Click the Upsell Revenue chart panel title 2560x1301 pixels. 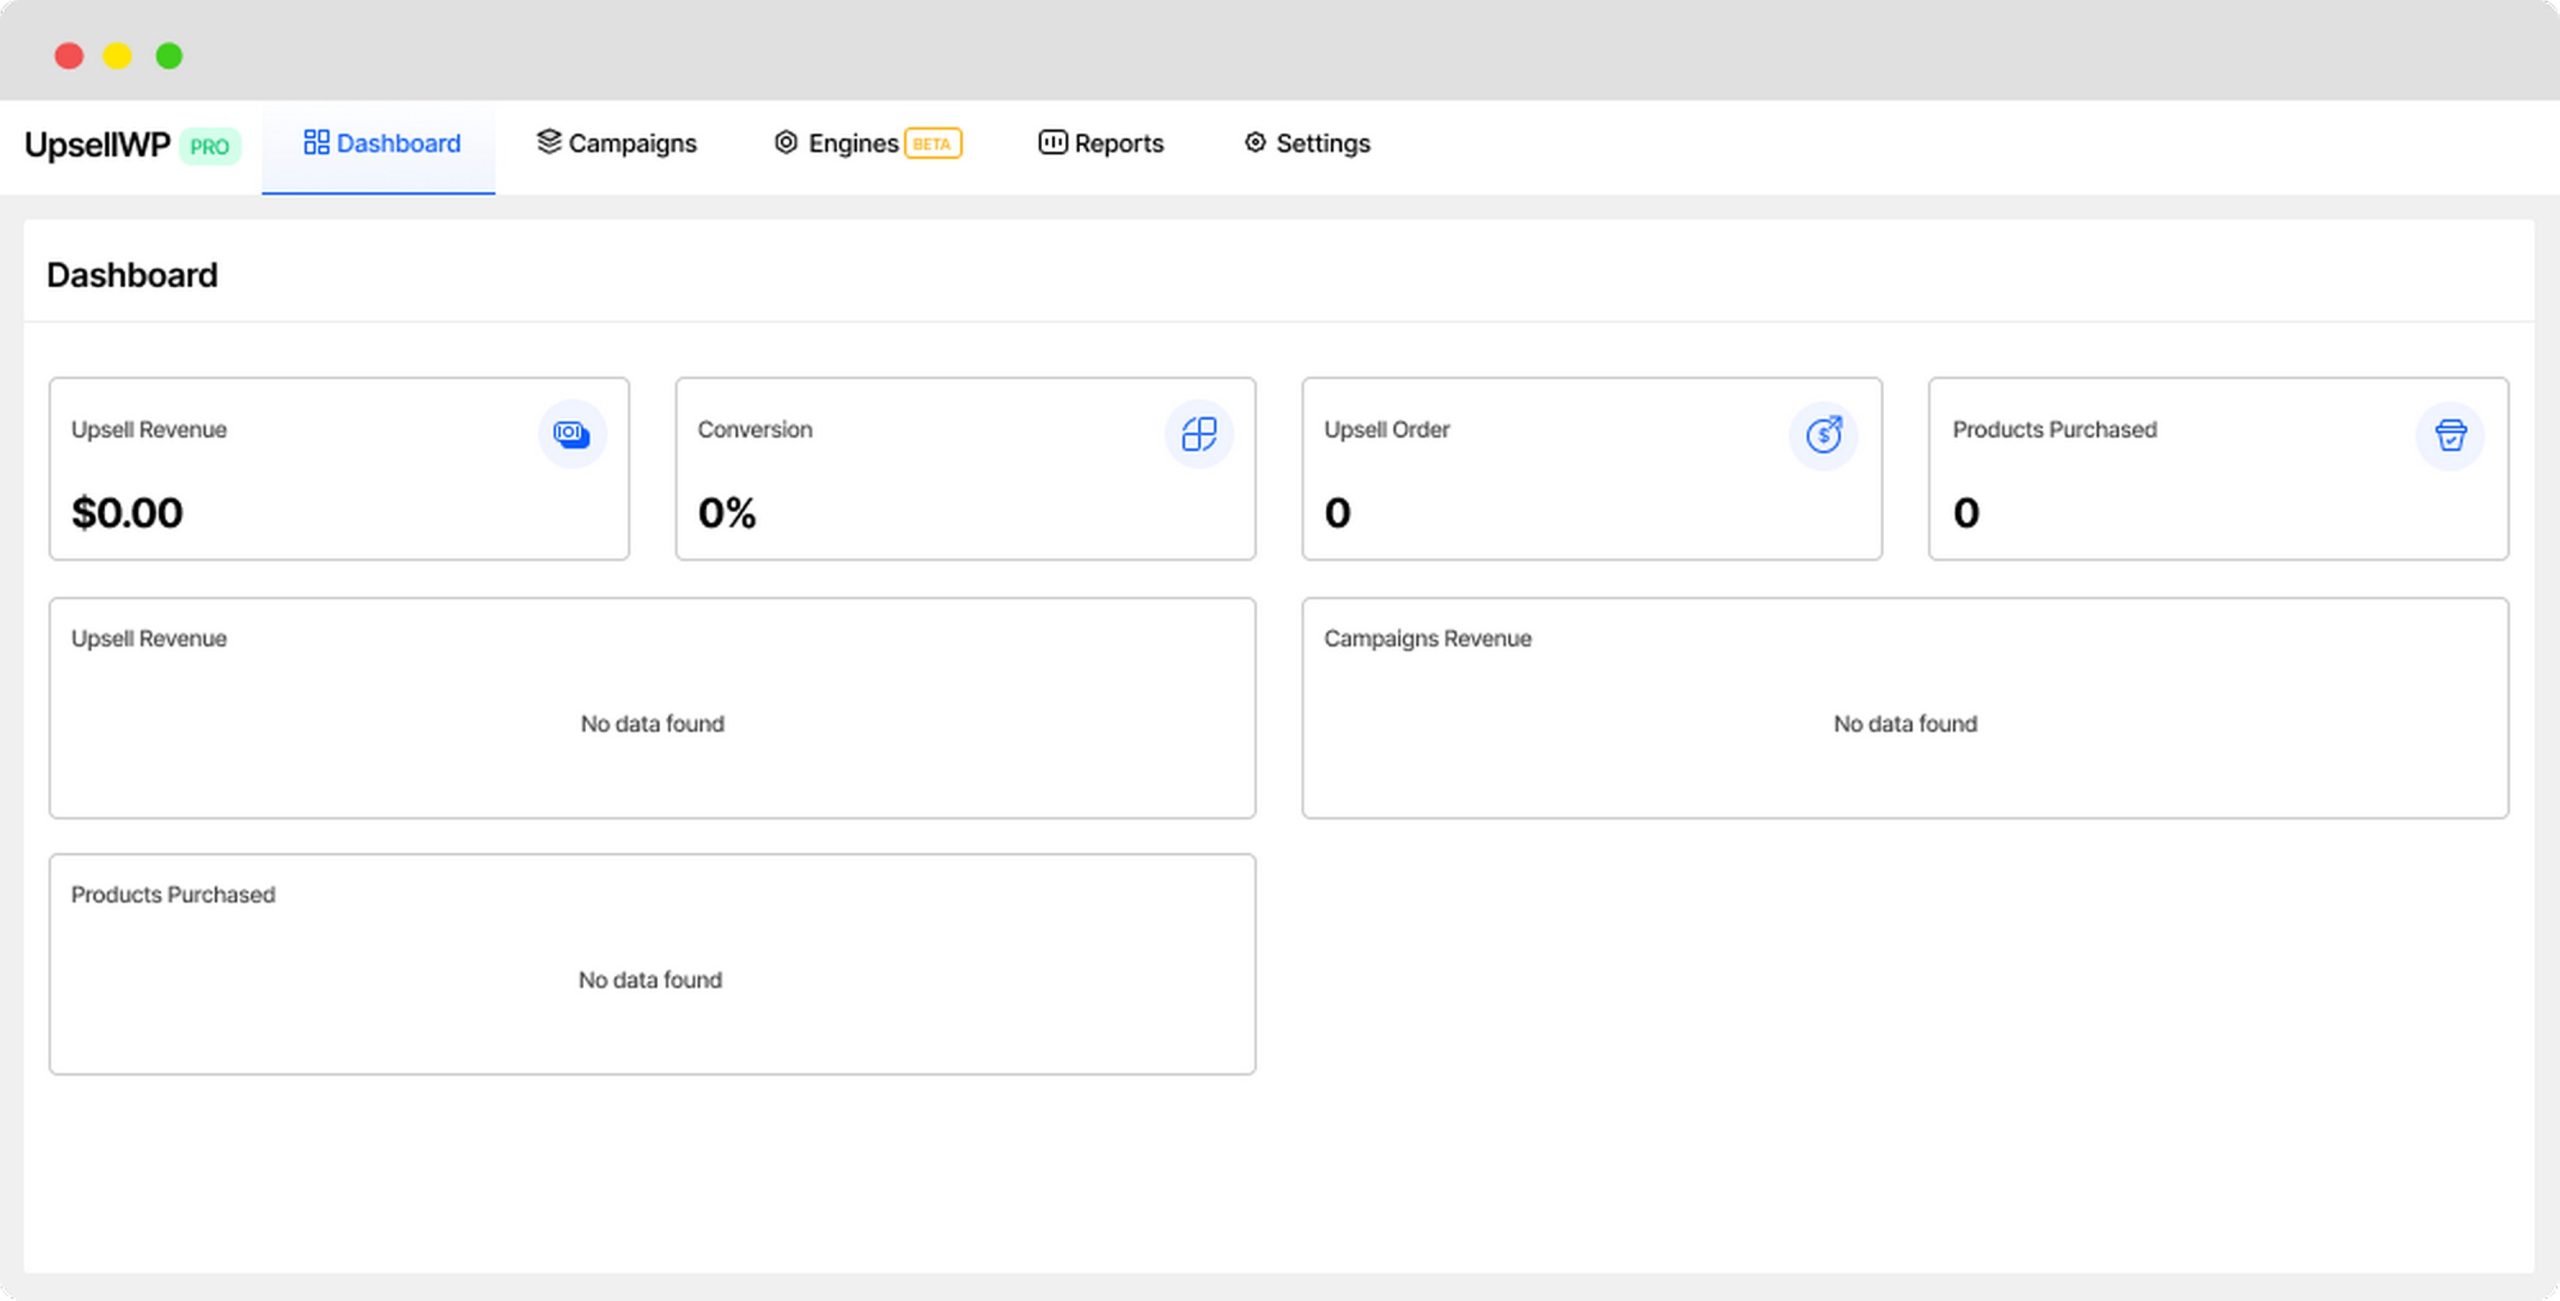tap(149, 639)
